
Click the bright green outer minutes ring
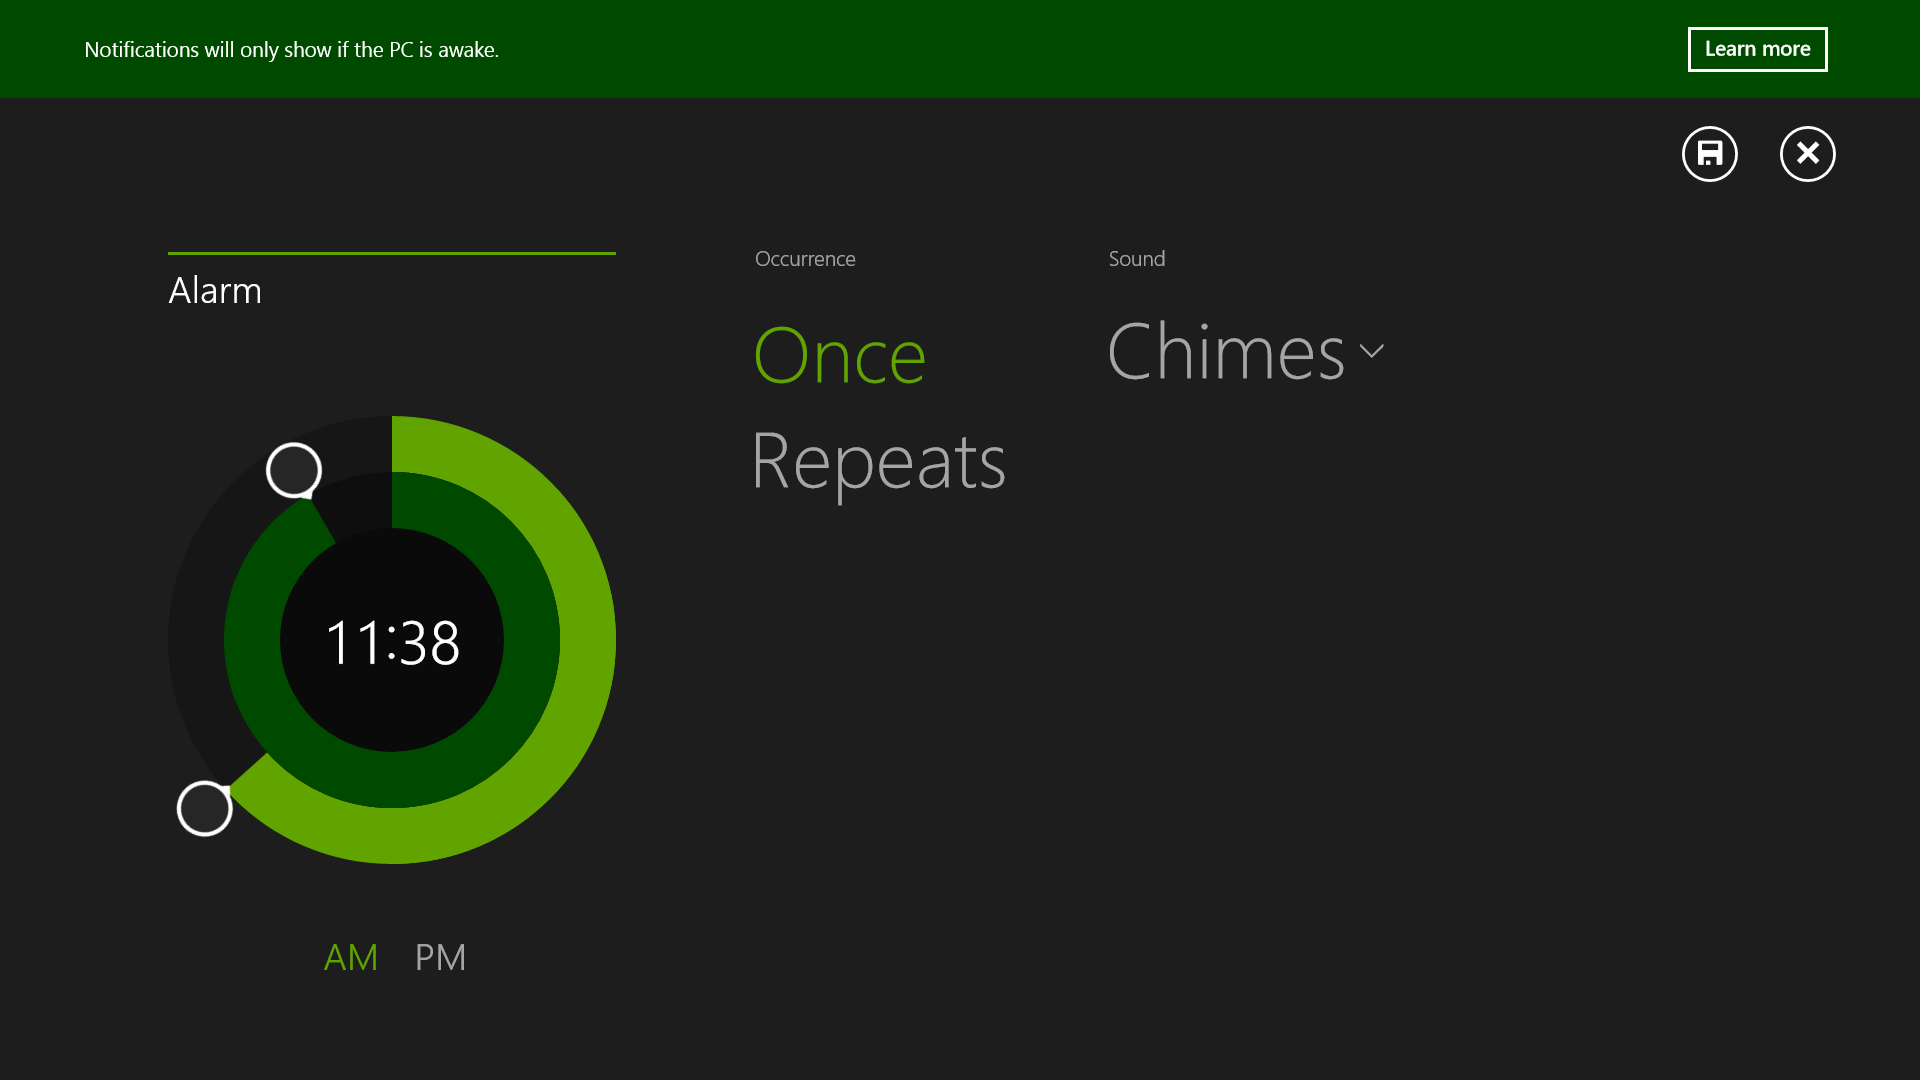click(586, 640)
